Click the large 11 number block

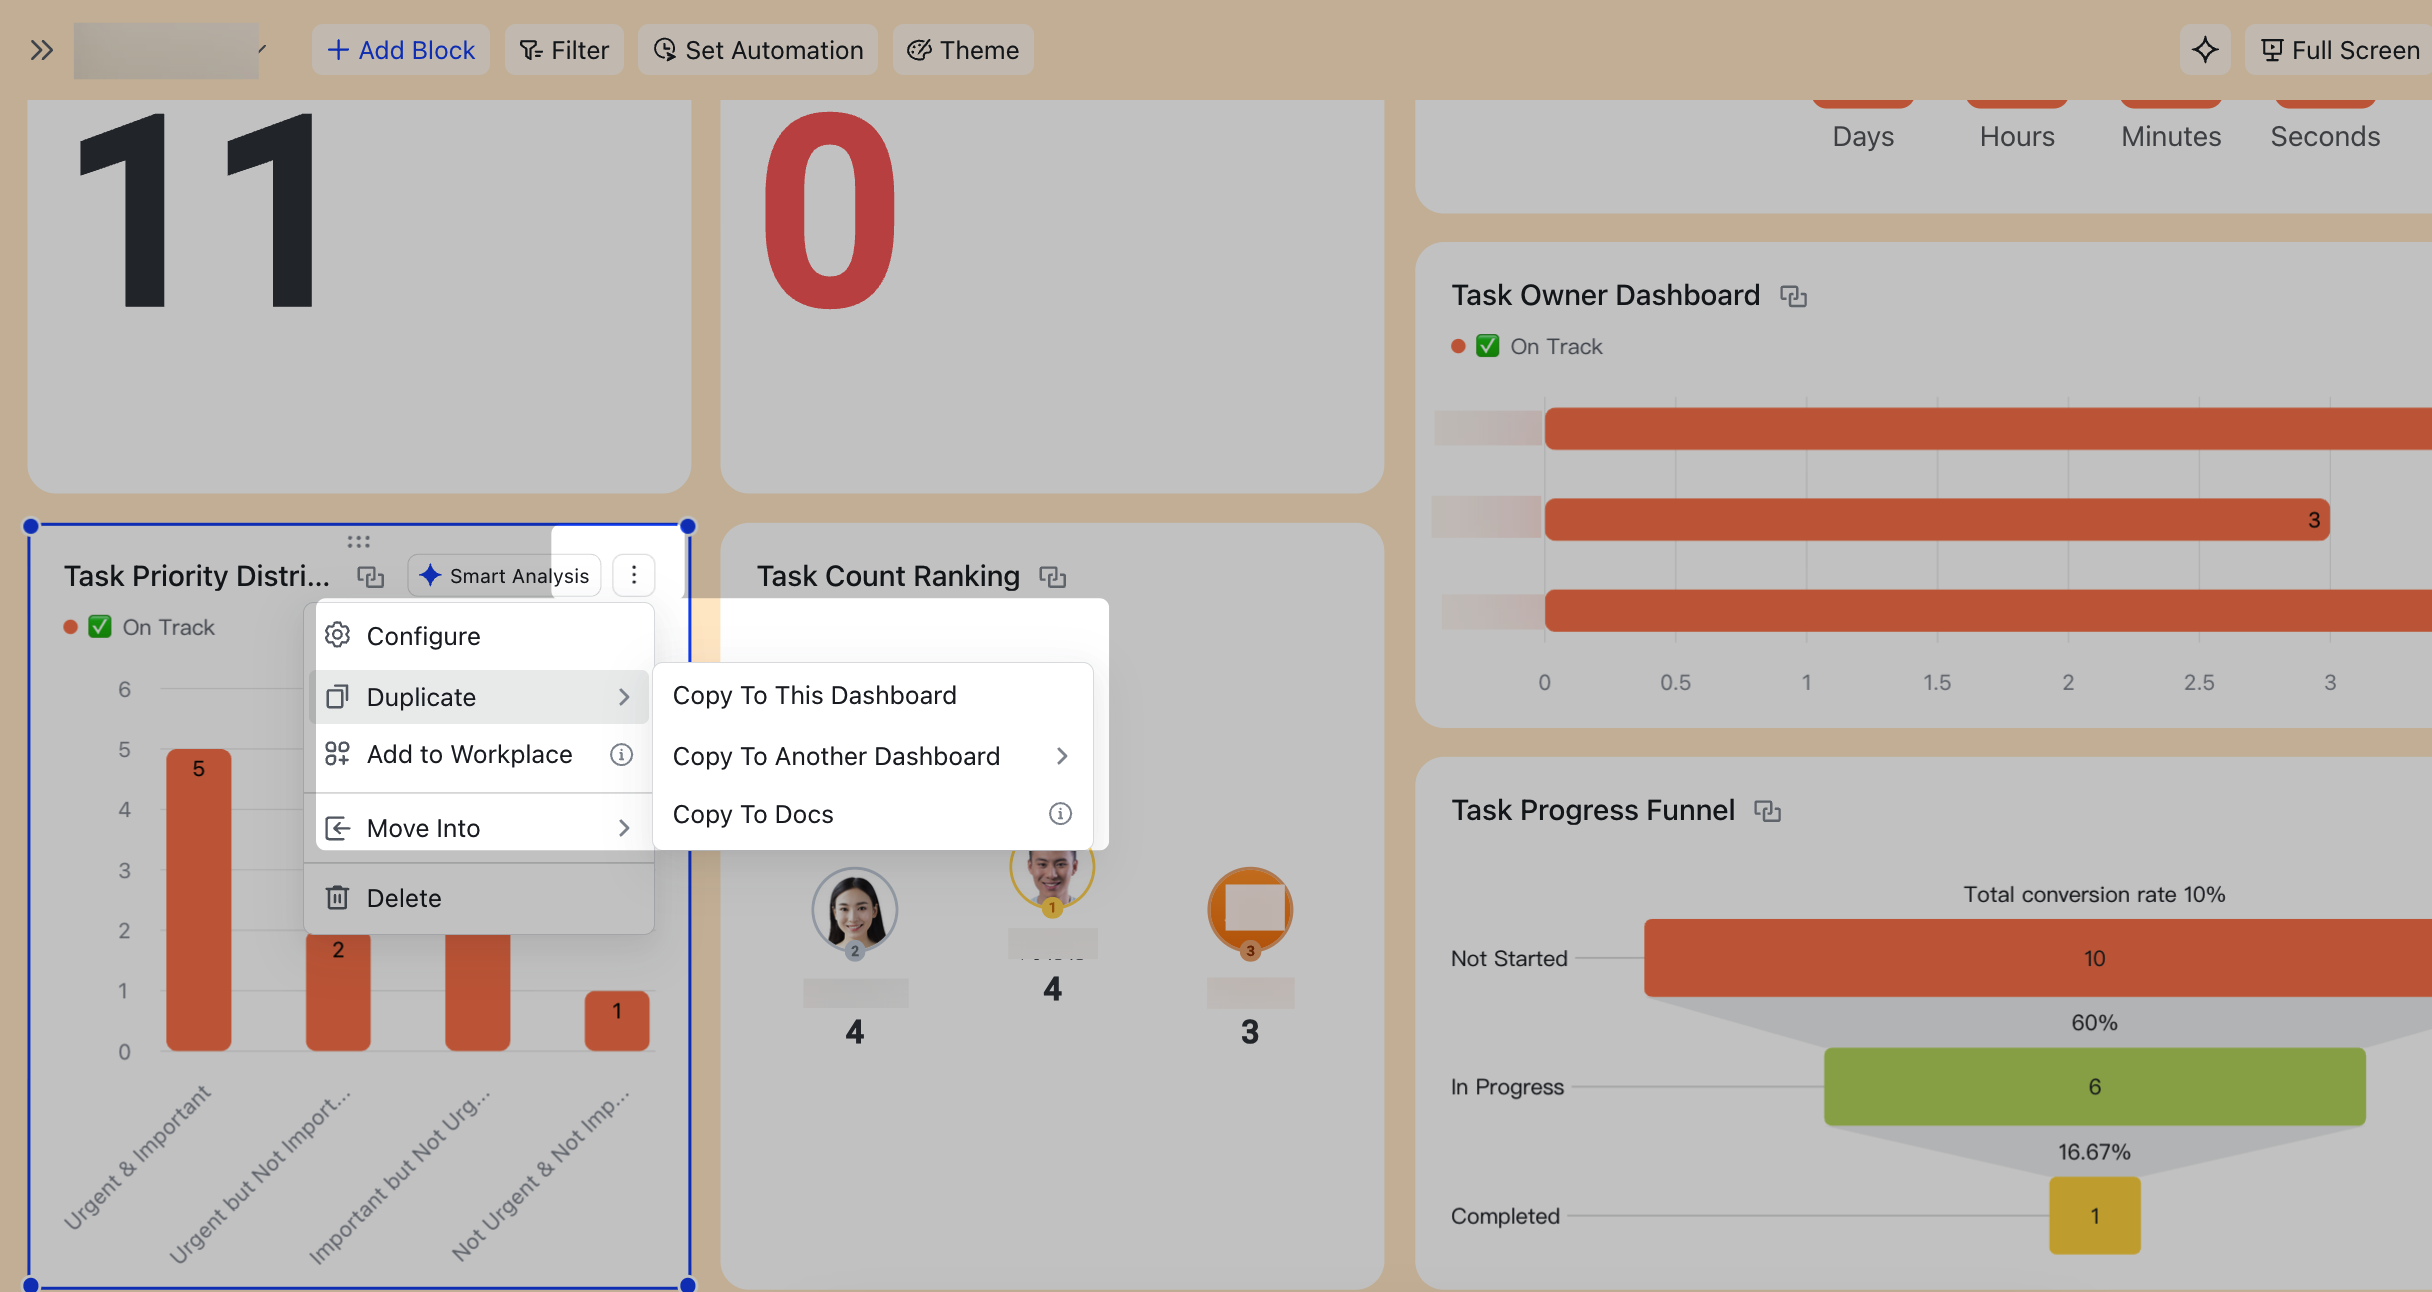359,296
